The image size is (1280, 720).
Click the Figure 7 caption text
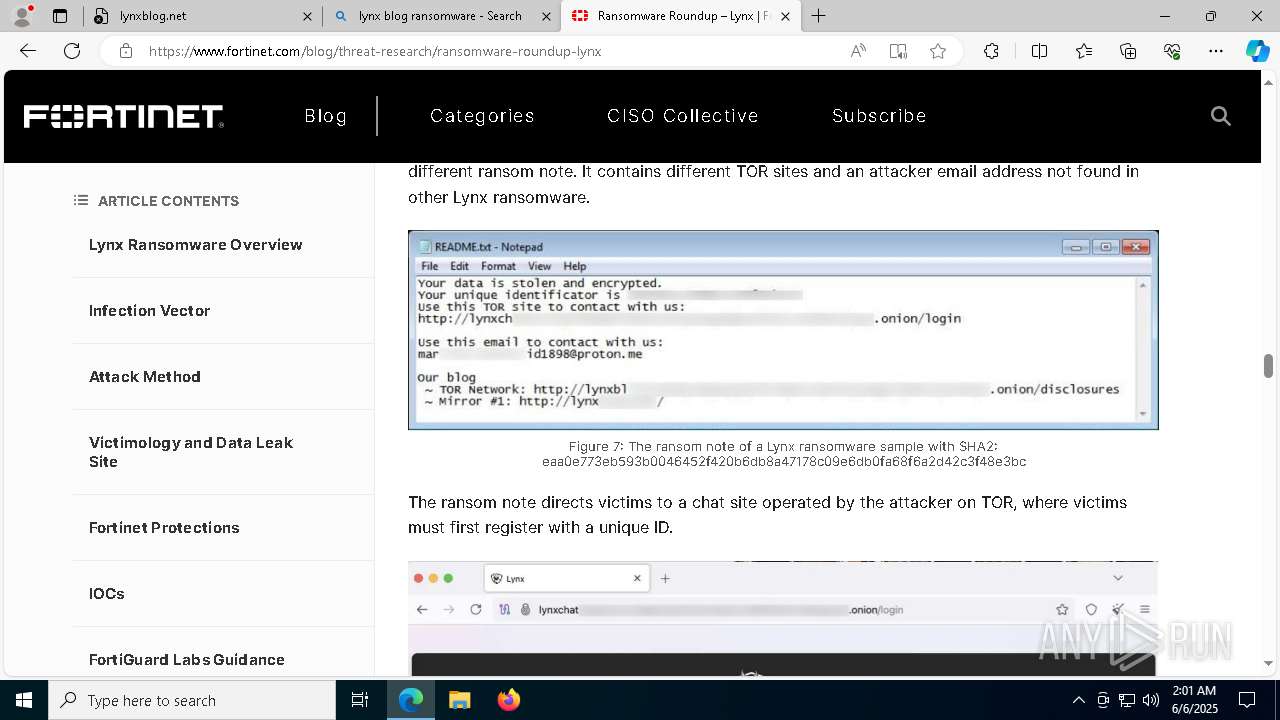(x=783, y=454)
